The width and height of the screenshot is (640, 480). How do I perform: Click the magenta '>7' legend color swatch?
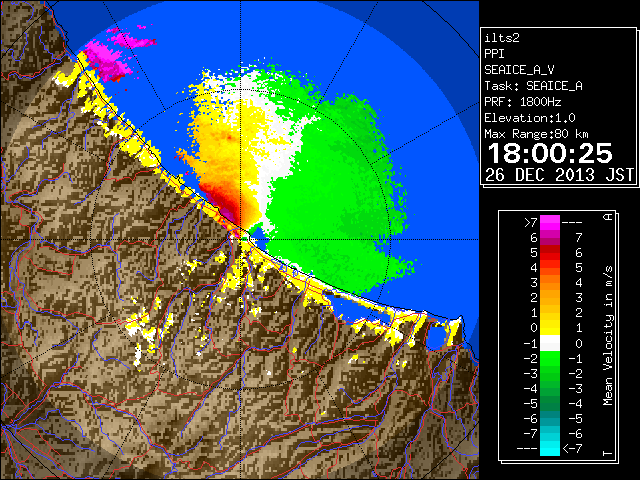550,223
